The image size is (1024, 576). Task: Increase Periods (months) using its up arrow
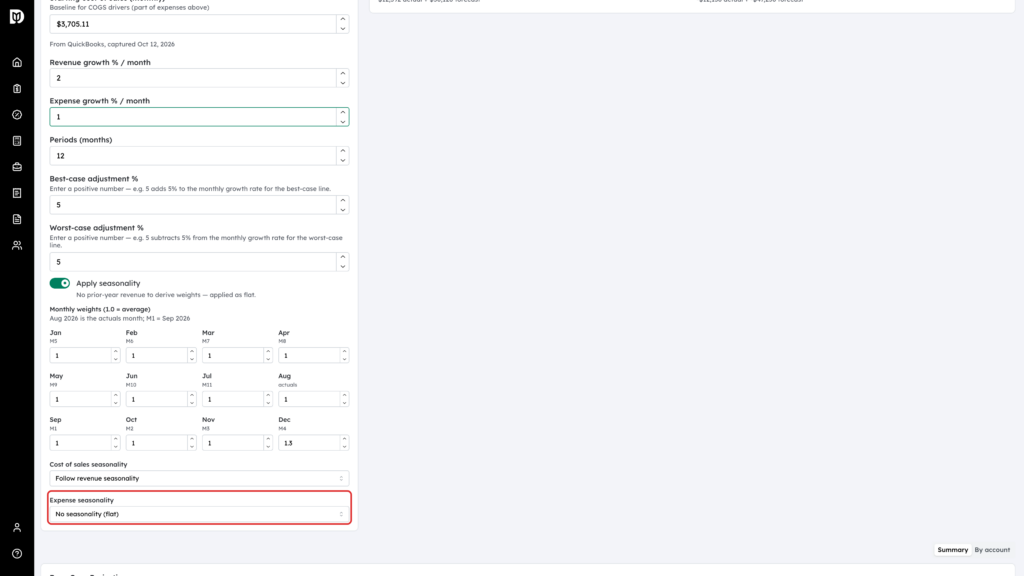click(343, 152)
